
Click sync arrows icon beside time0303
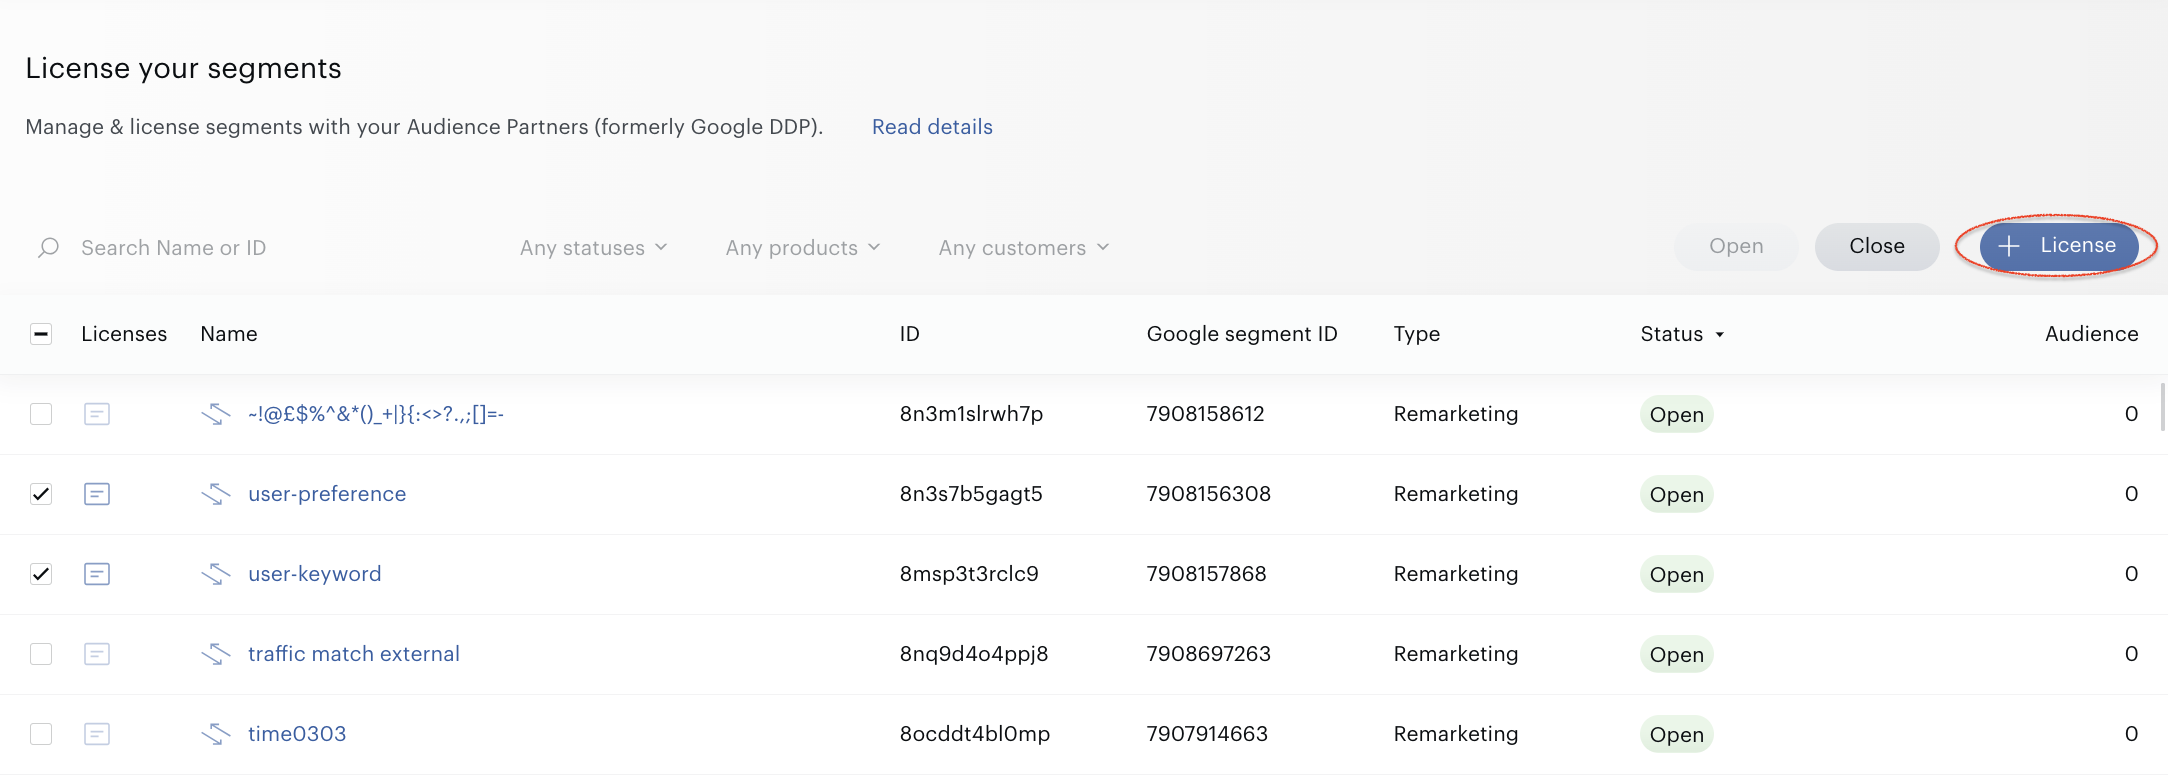216,734
